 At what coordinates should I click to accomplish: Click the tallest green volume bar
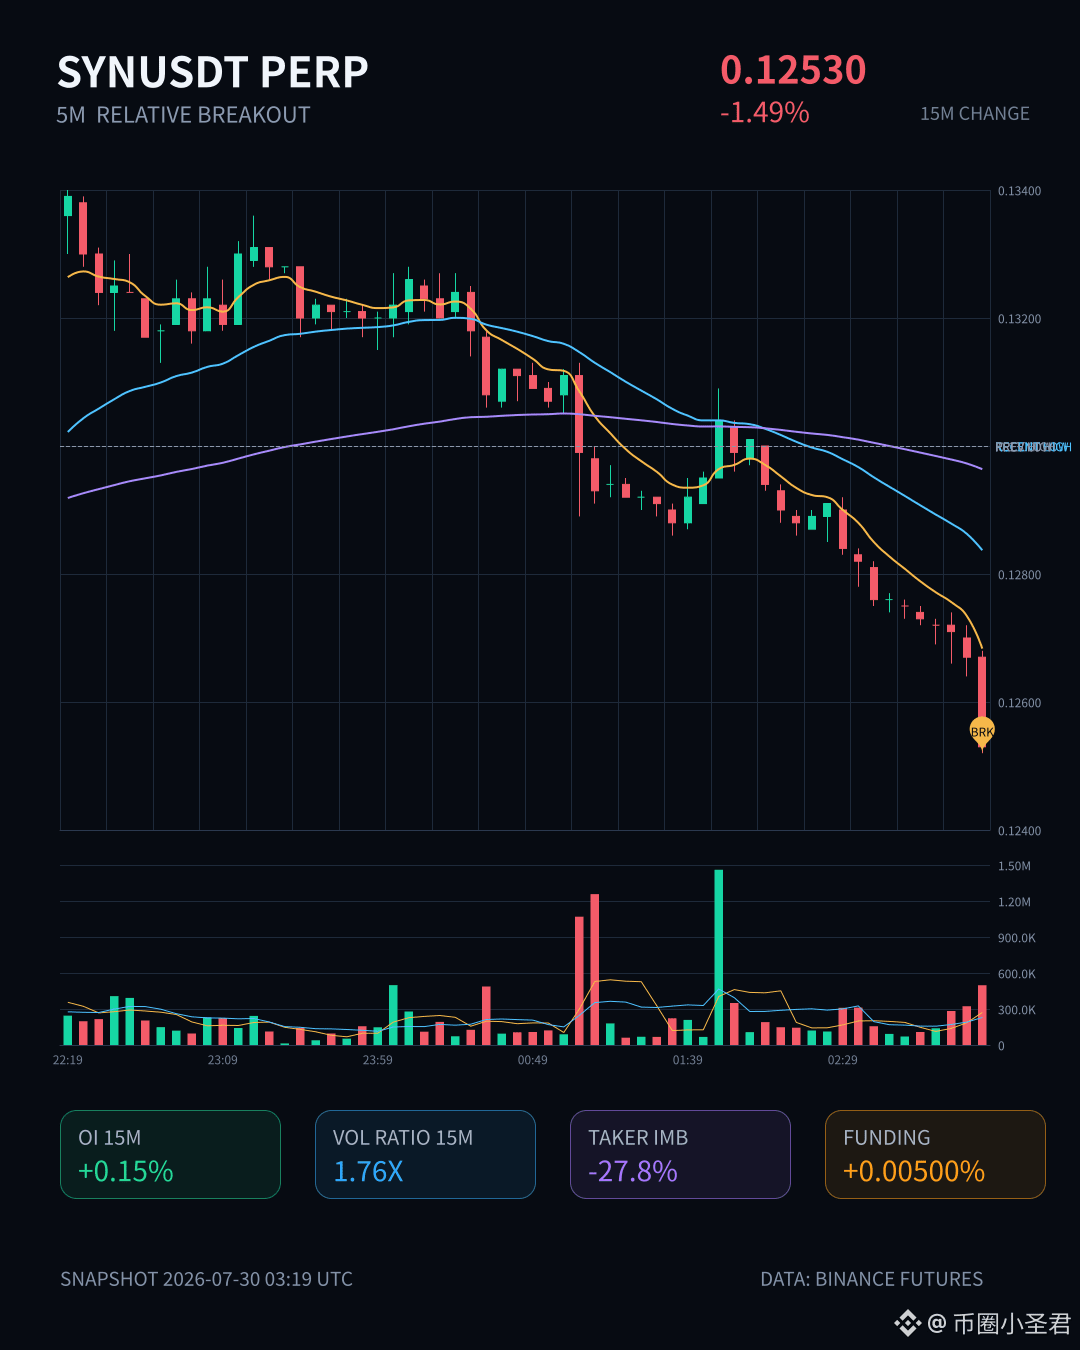pos(719,957)
